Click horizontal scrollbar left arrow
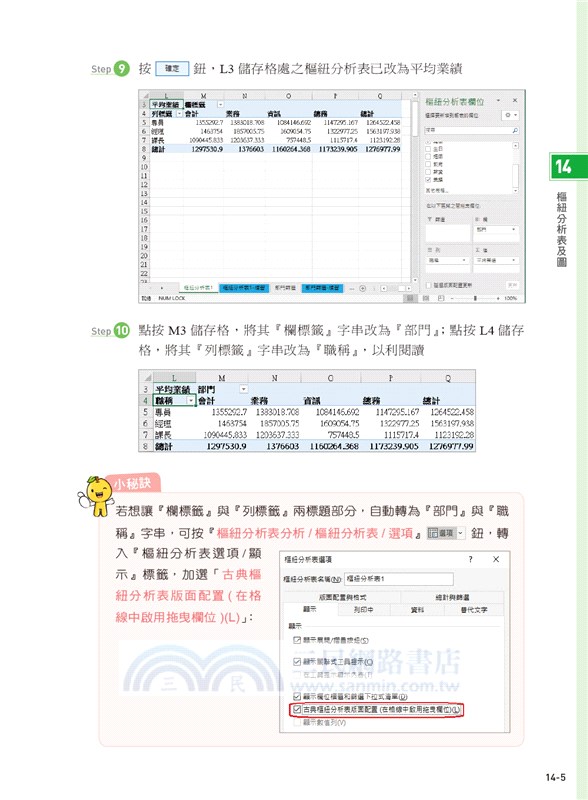The height and width of the screenshot is (800, 588). (384, 288)
